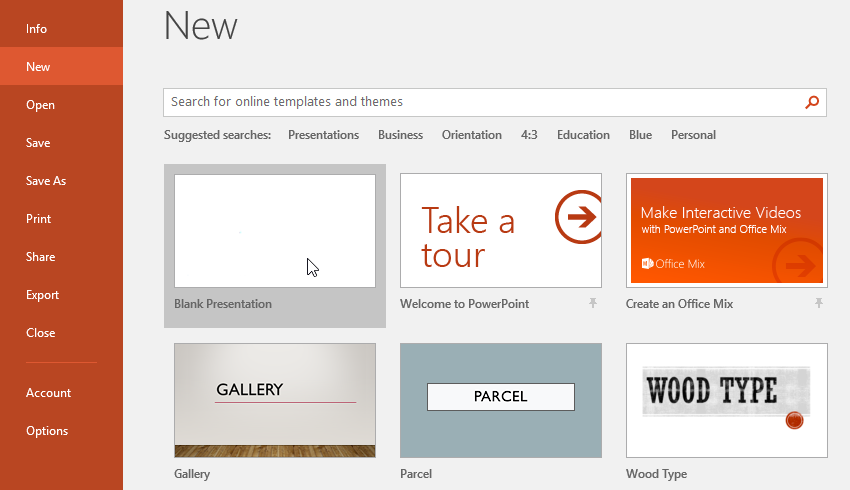Screen dimensions: 850x490
Task: Select Open in the sidebar
Action: tap(40, 105)
